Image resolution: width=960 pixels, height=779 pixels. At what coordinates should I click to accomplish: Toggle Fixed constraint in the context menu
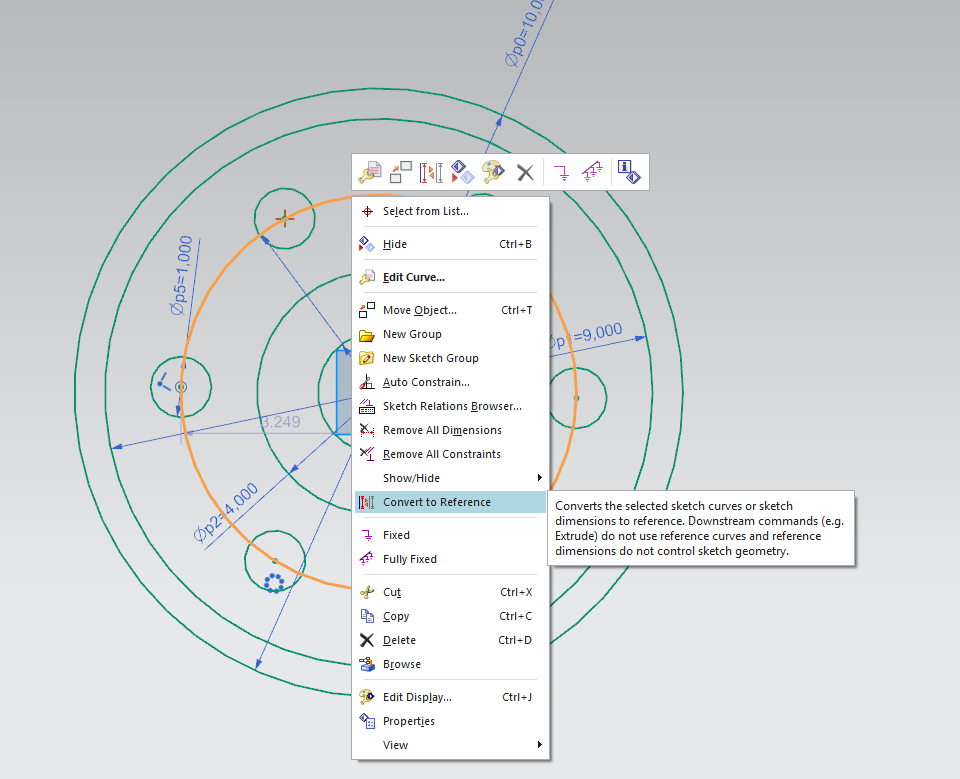click(x=396, y=535)
